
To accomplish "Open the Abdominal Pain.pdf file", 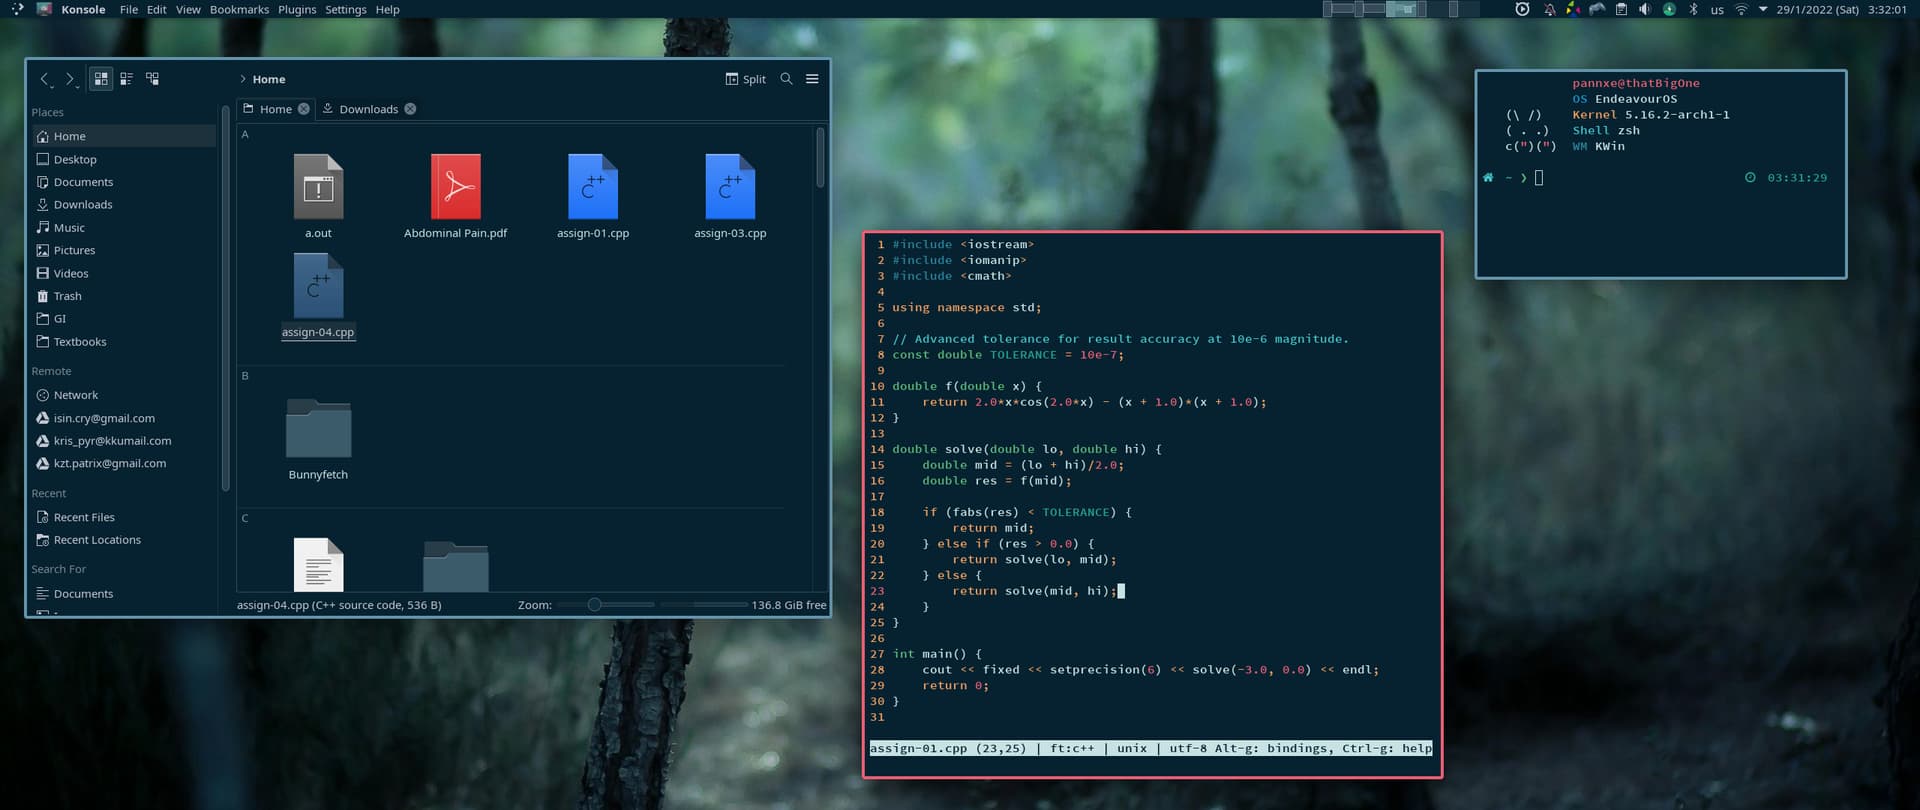I will [x=455, y=188].
